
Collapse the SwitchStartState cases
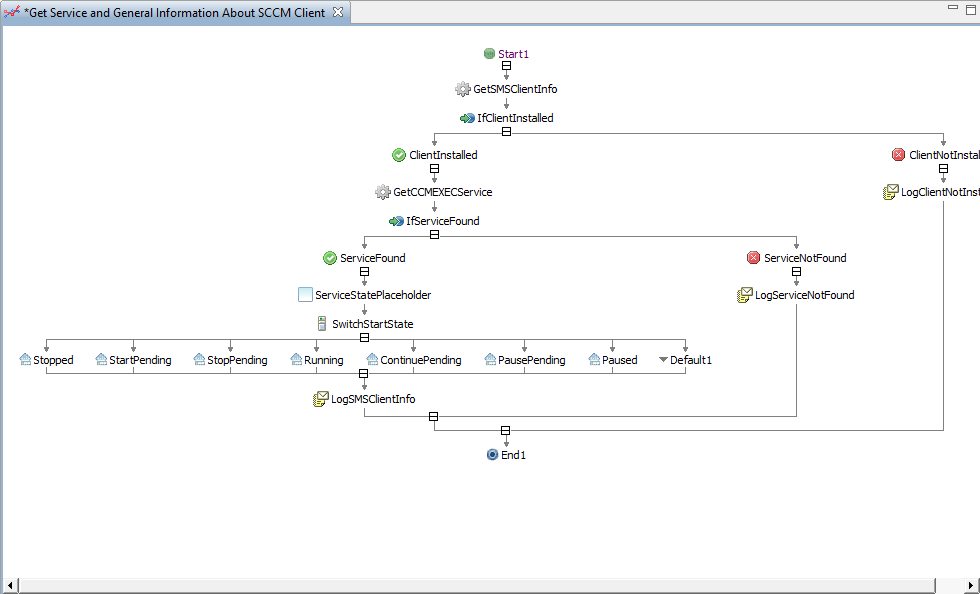click(x=364, y=338)
